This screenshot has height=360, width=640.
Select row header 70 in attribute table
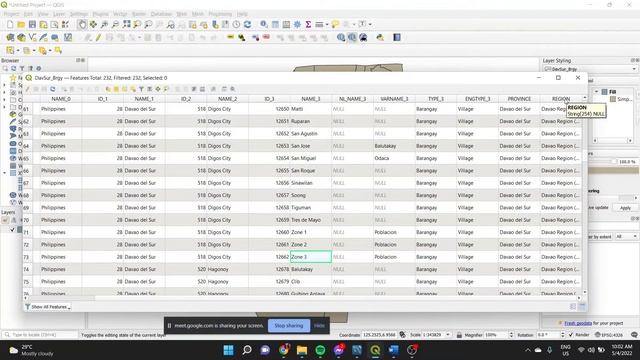click(27, 220)
